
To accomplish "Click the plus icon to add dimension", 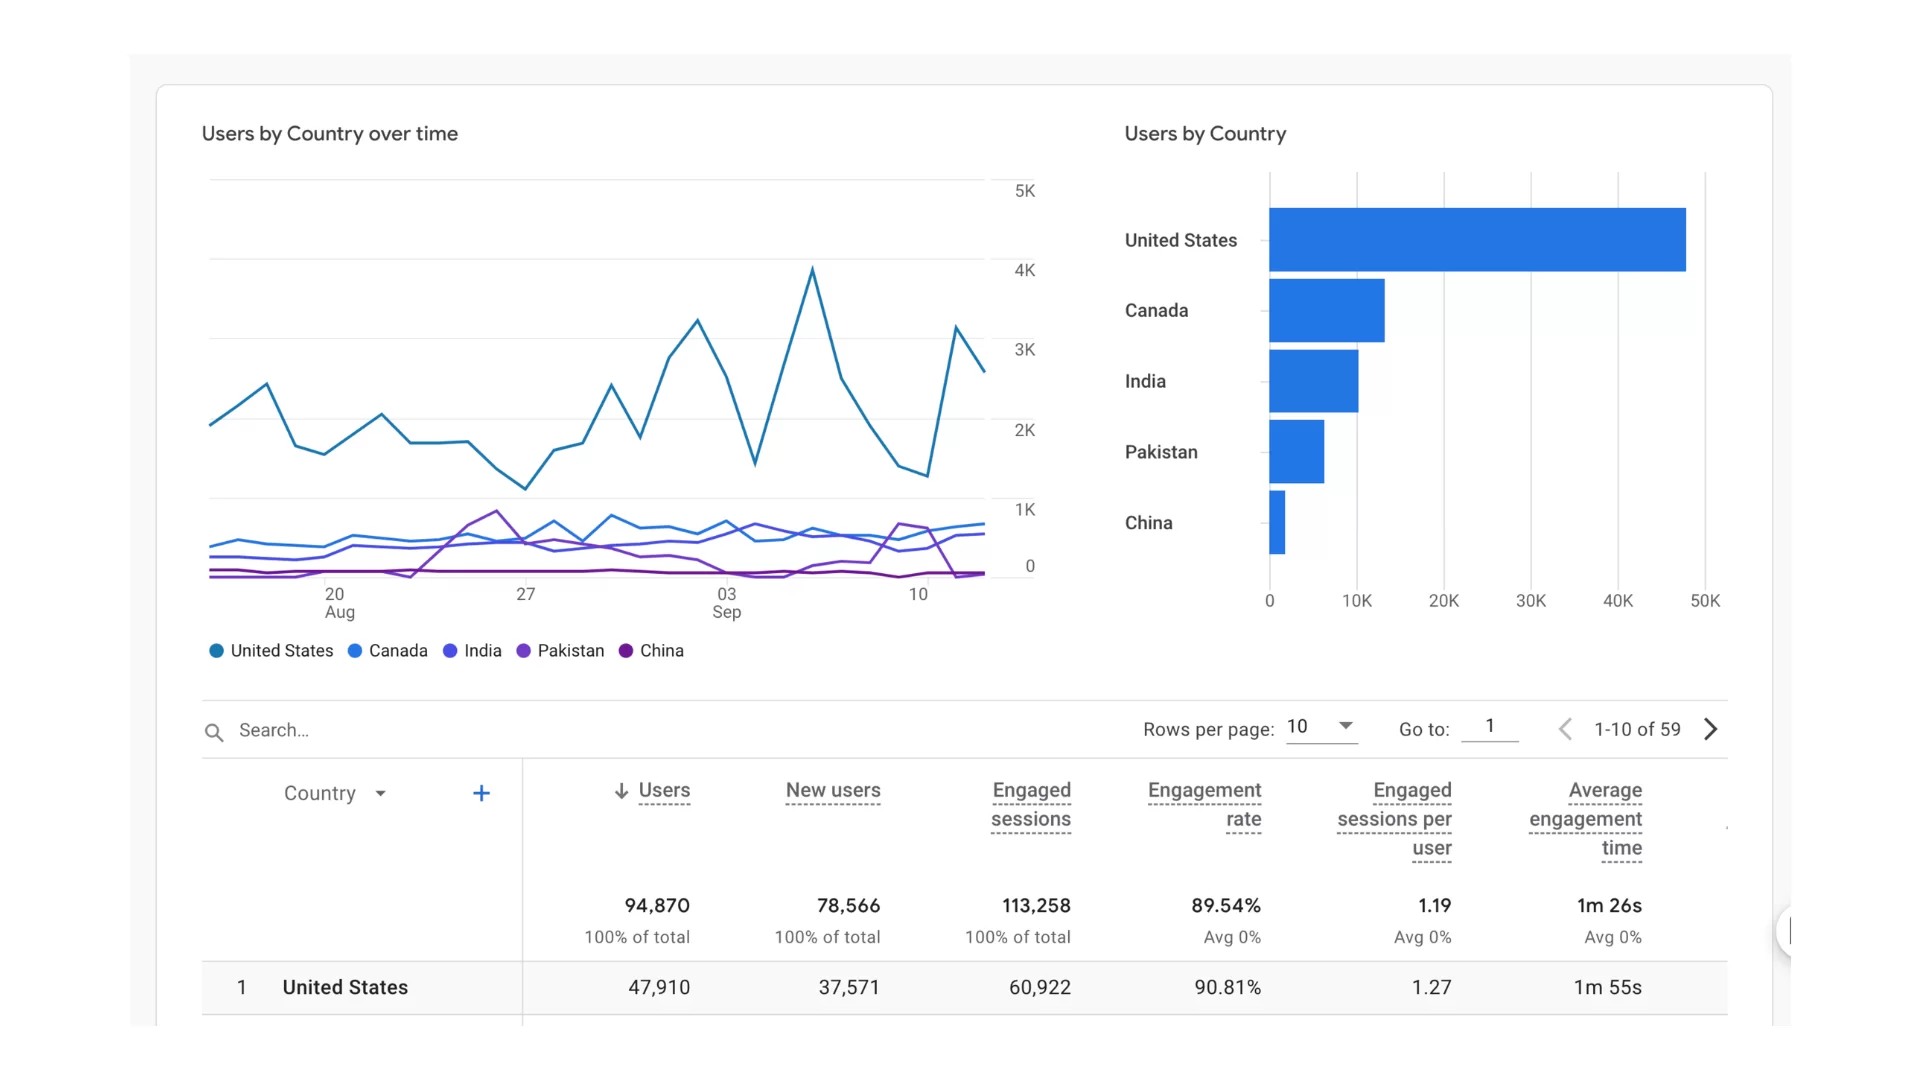I will (x=481, y=793).
